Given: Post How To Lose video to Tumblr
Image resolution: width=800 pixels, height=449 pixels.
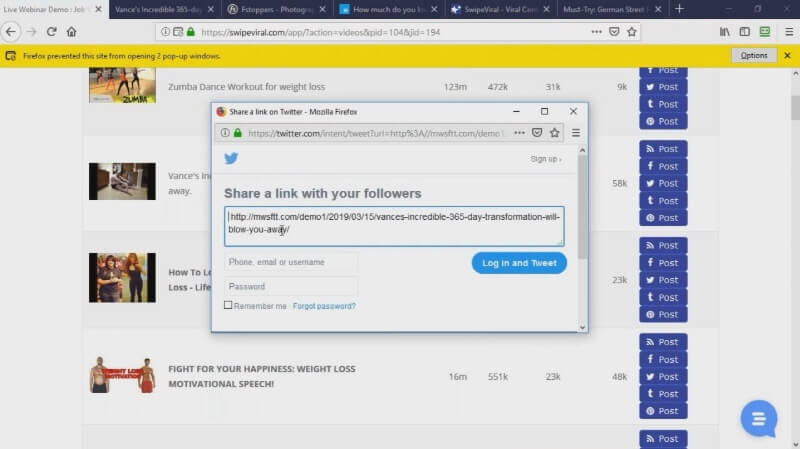Looking at the screenshot, I should pyautogui.click(x=663, y=297).
